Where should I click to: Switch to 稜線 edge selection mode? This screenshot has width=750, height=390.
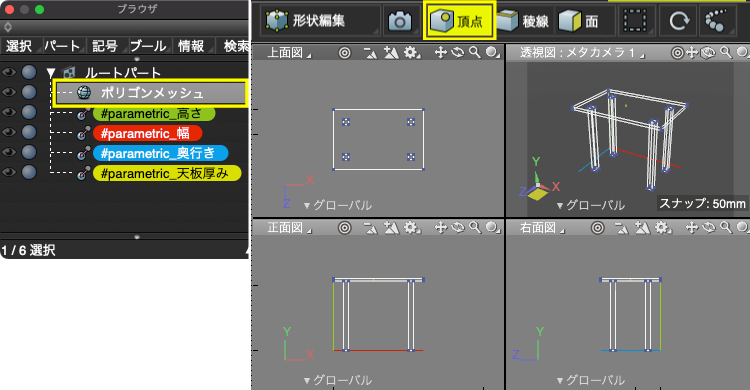[x=524, y=21]
